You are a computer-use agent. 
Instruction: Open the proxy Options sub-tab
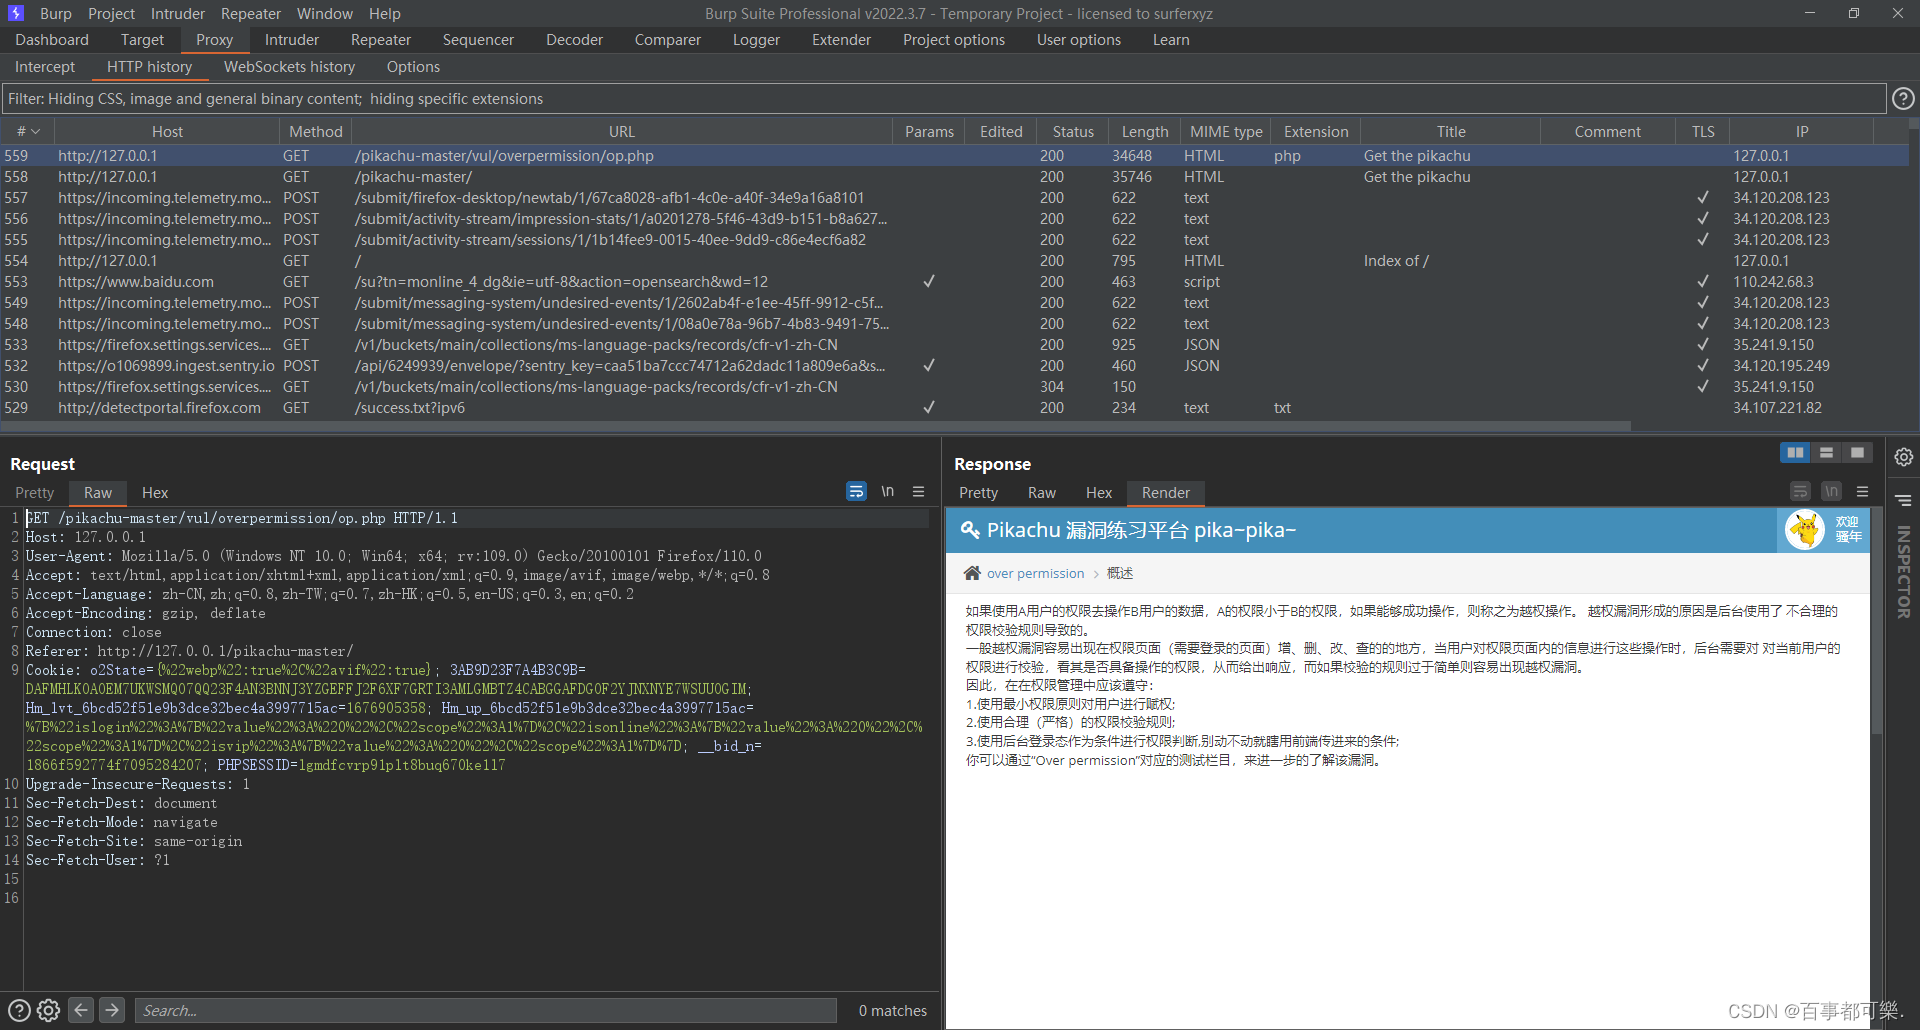[x=413, y=67]
